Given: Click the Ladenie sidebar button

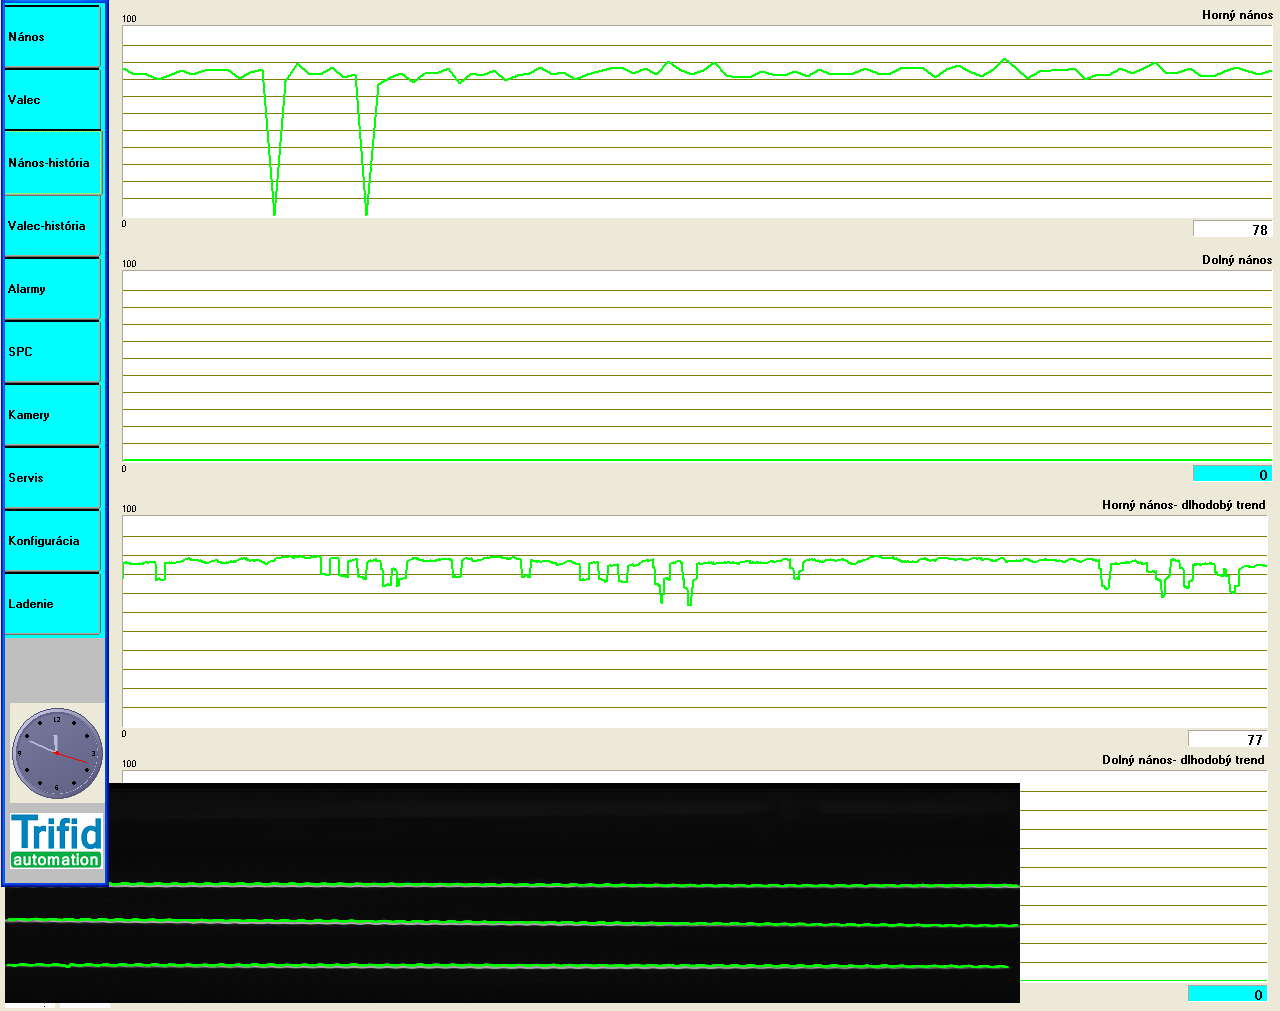Looking at the screenshot, I should [53, 604].
